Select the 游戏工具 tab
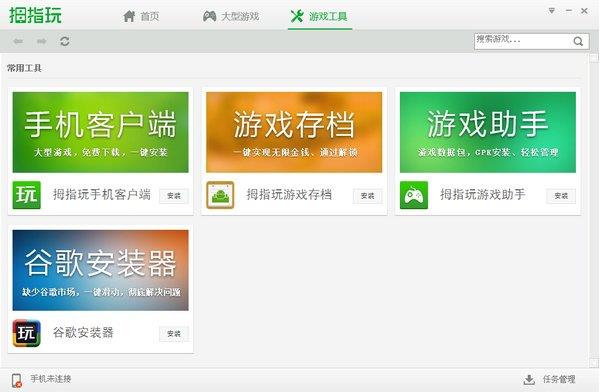The height and width of the screenshot is (392, 600). point(319,16)
